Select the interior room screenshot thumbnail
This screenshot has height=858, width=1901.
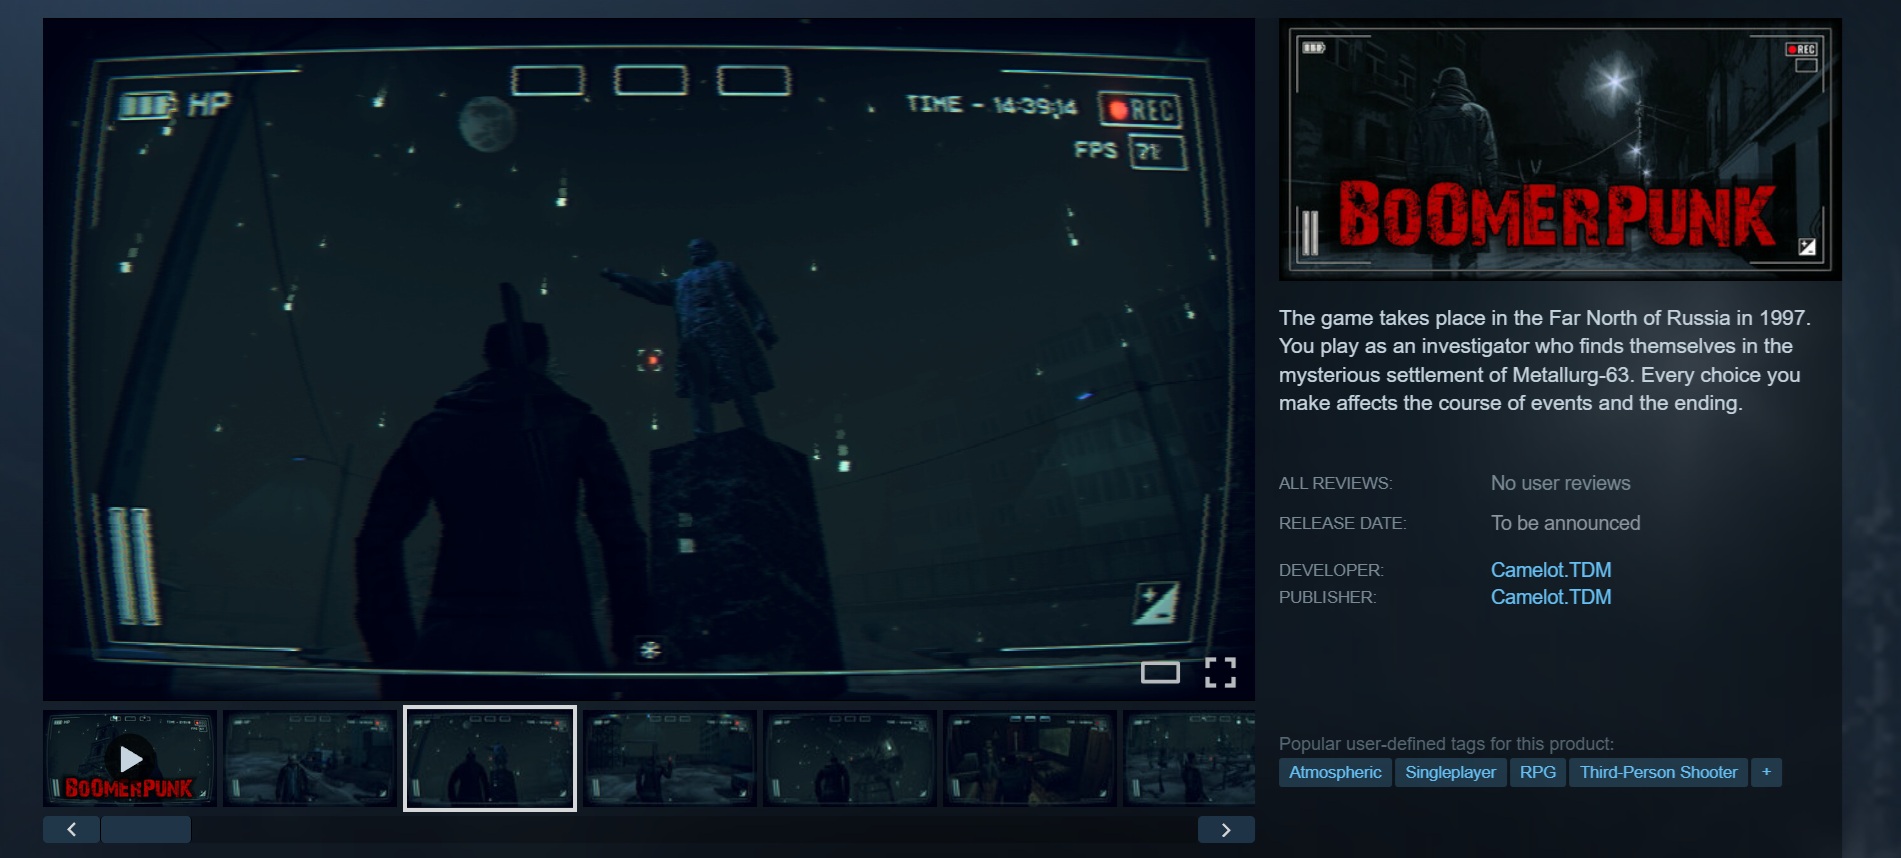(x=1030, y=758)
